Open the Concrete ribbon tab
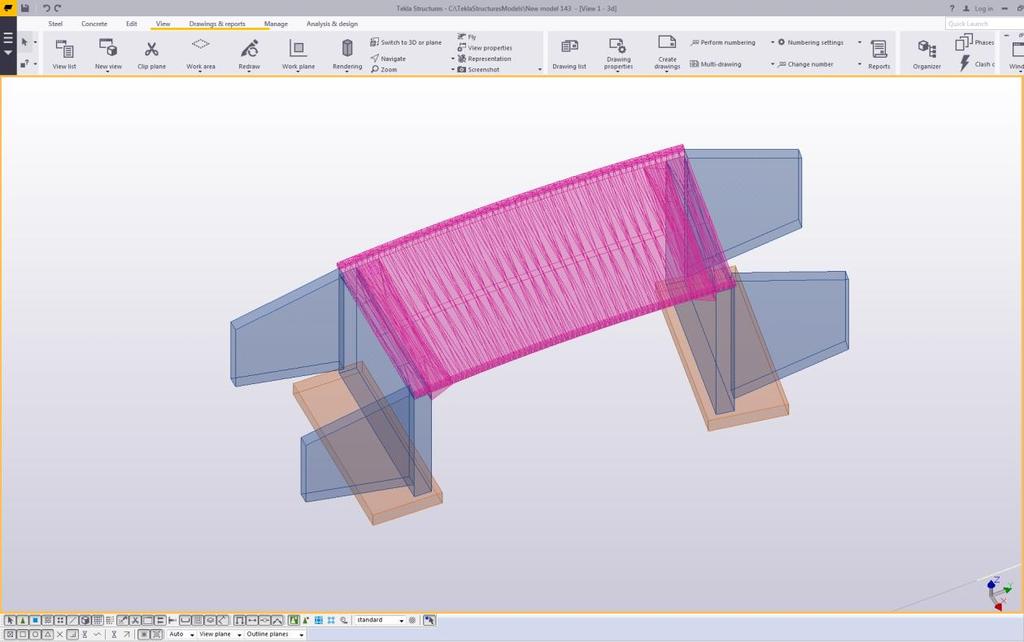The image size is (1024, 642). [94, 24]
